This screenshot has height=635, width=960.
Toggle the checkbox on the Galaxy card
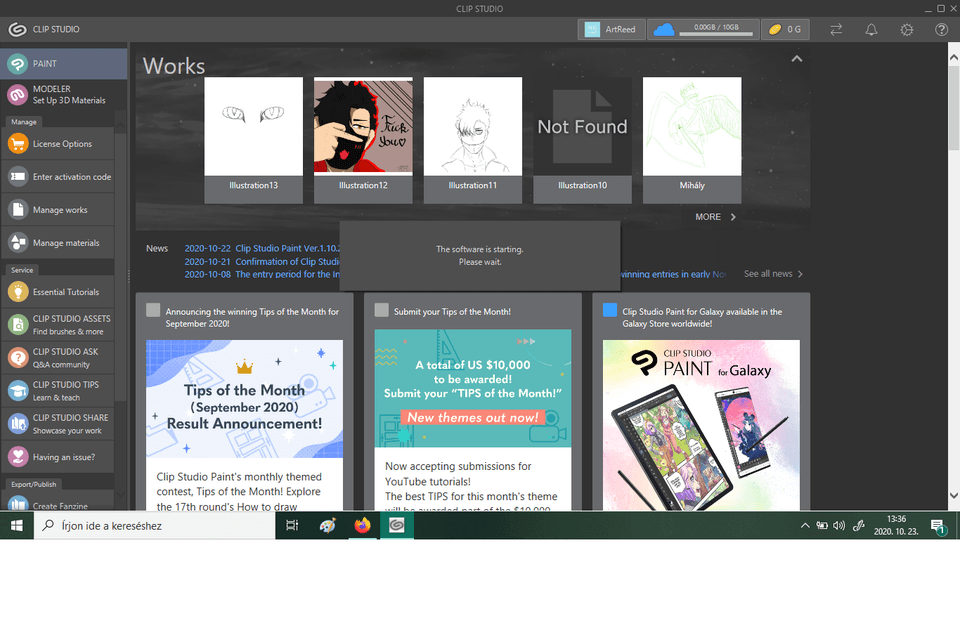[611, 310]
